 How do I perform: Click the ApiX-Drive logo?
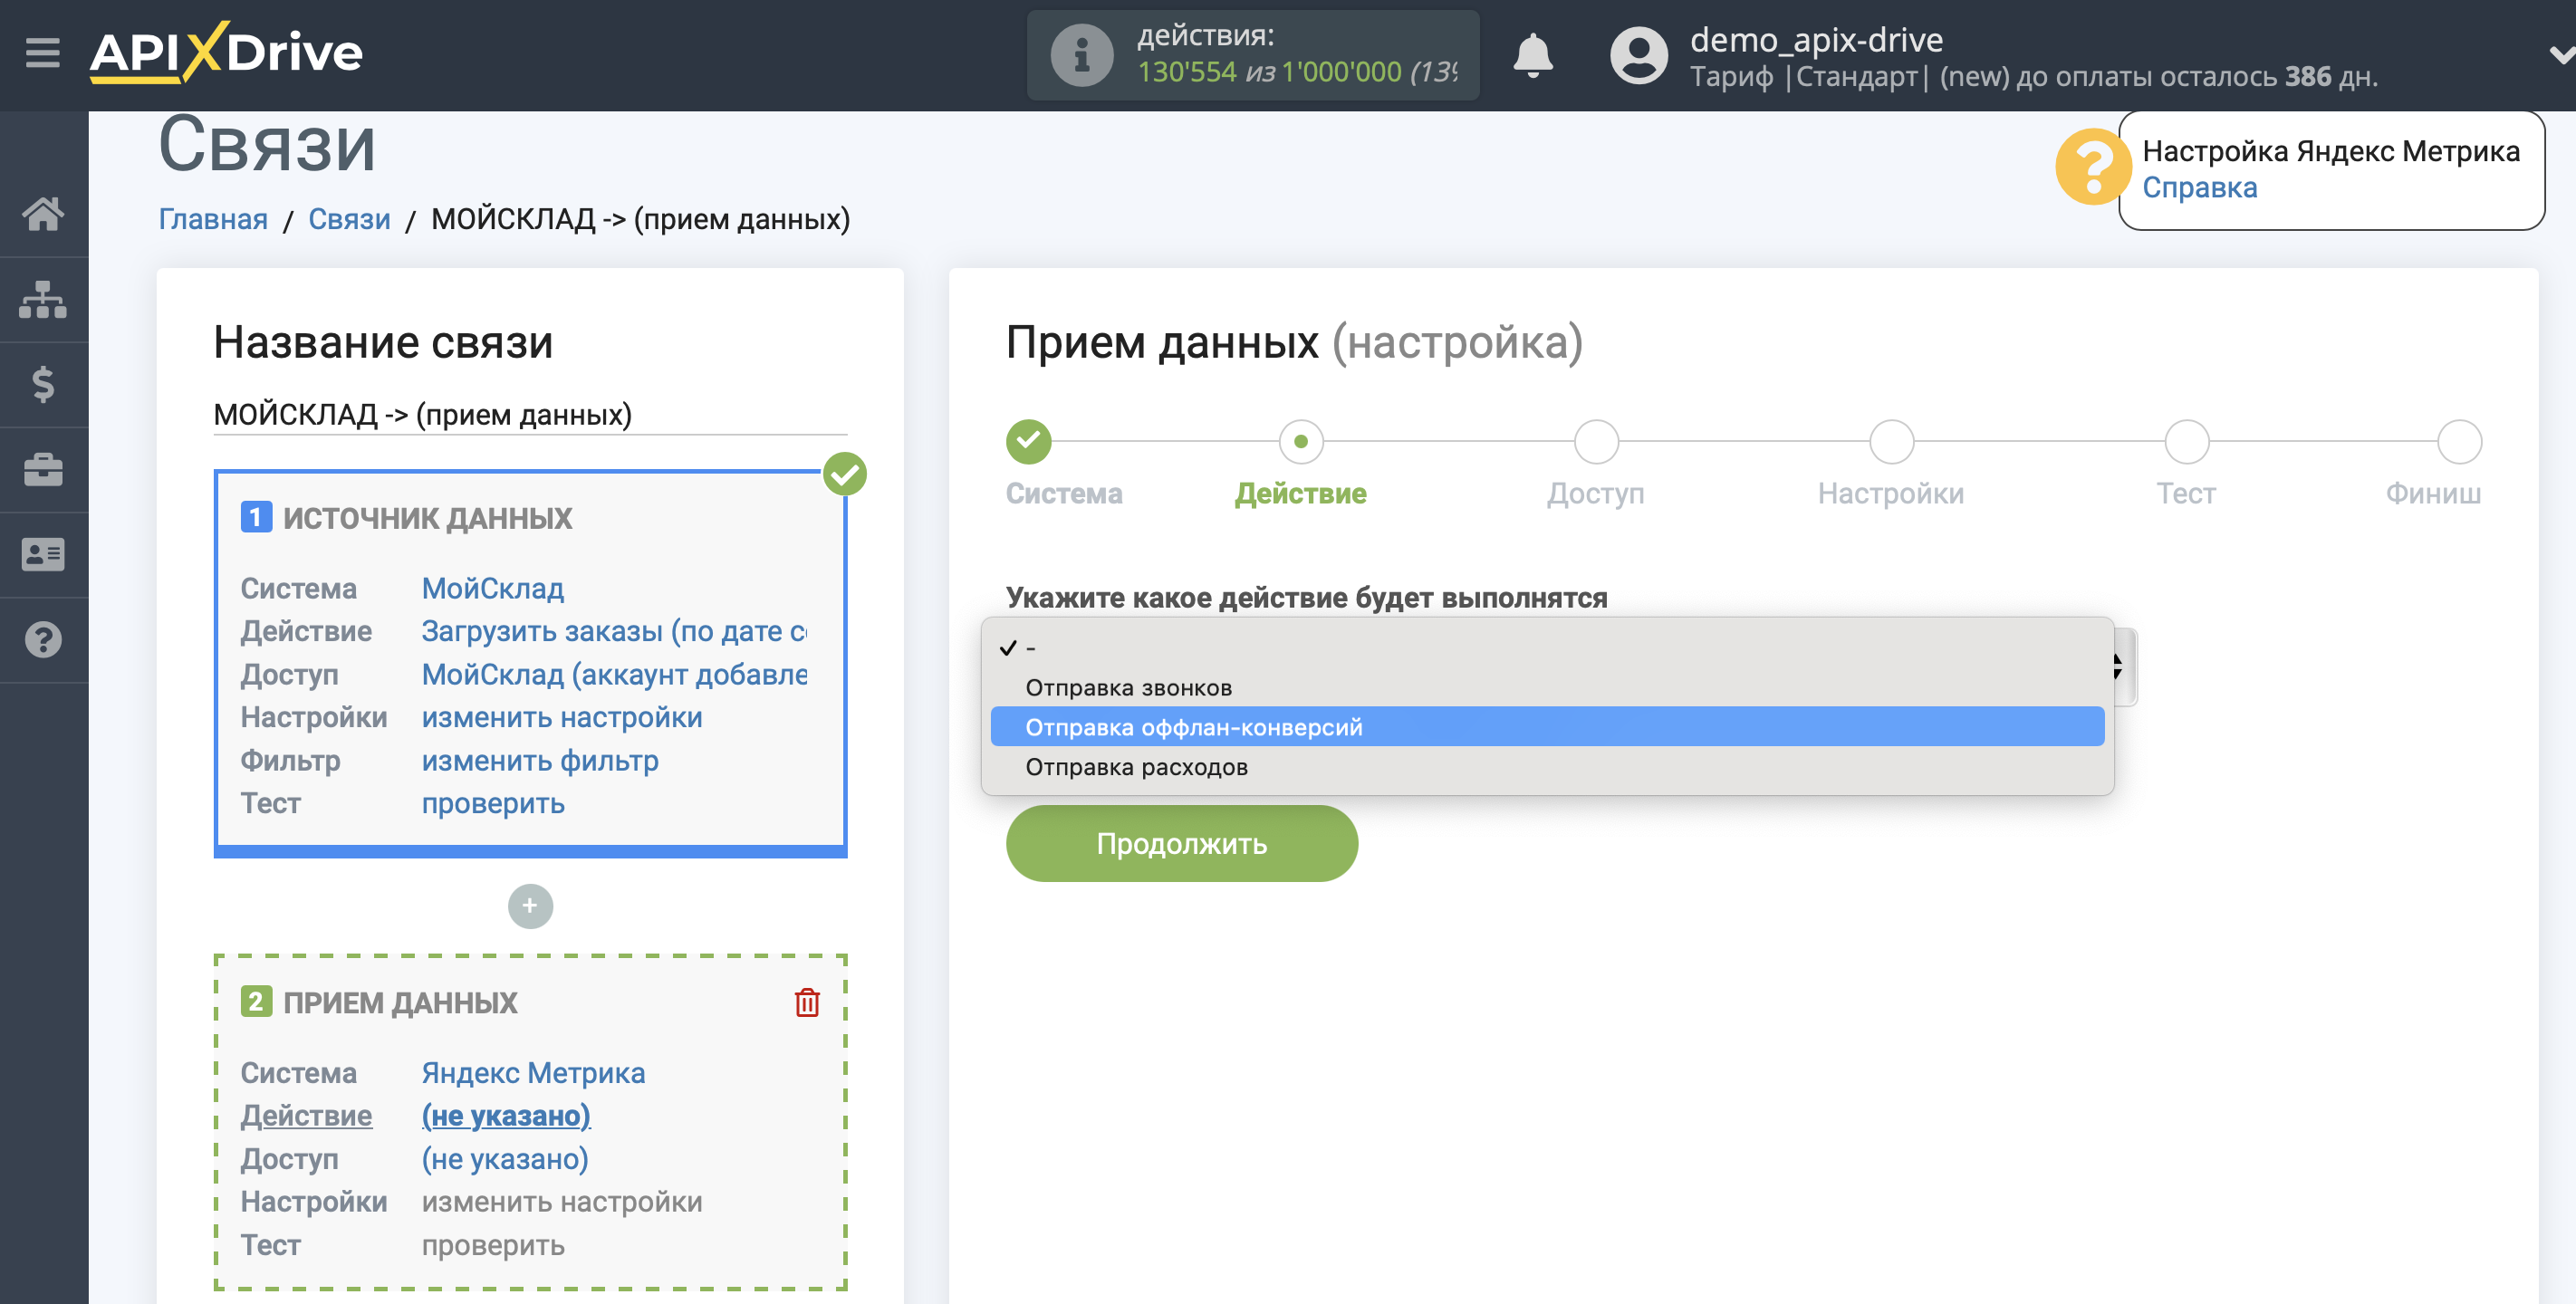coord(226,52)
